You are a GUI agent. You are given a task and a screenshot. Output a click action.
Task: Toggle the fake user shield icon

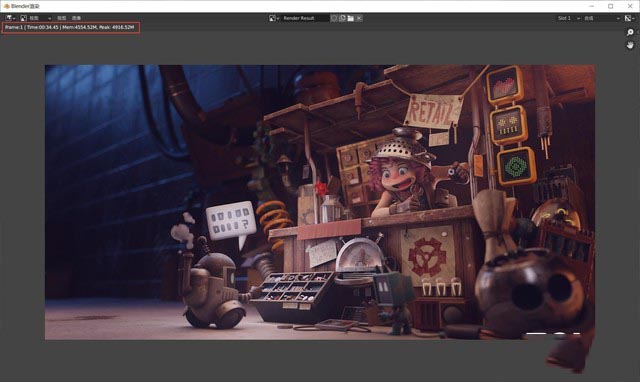click(x=334, y=18)
